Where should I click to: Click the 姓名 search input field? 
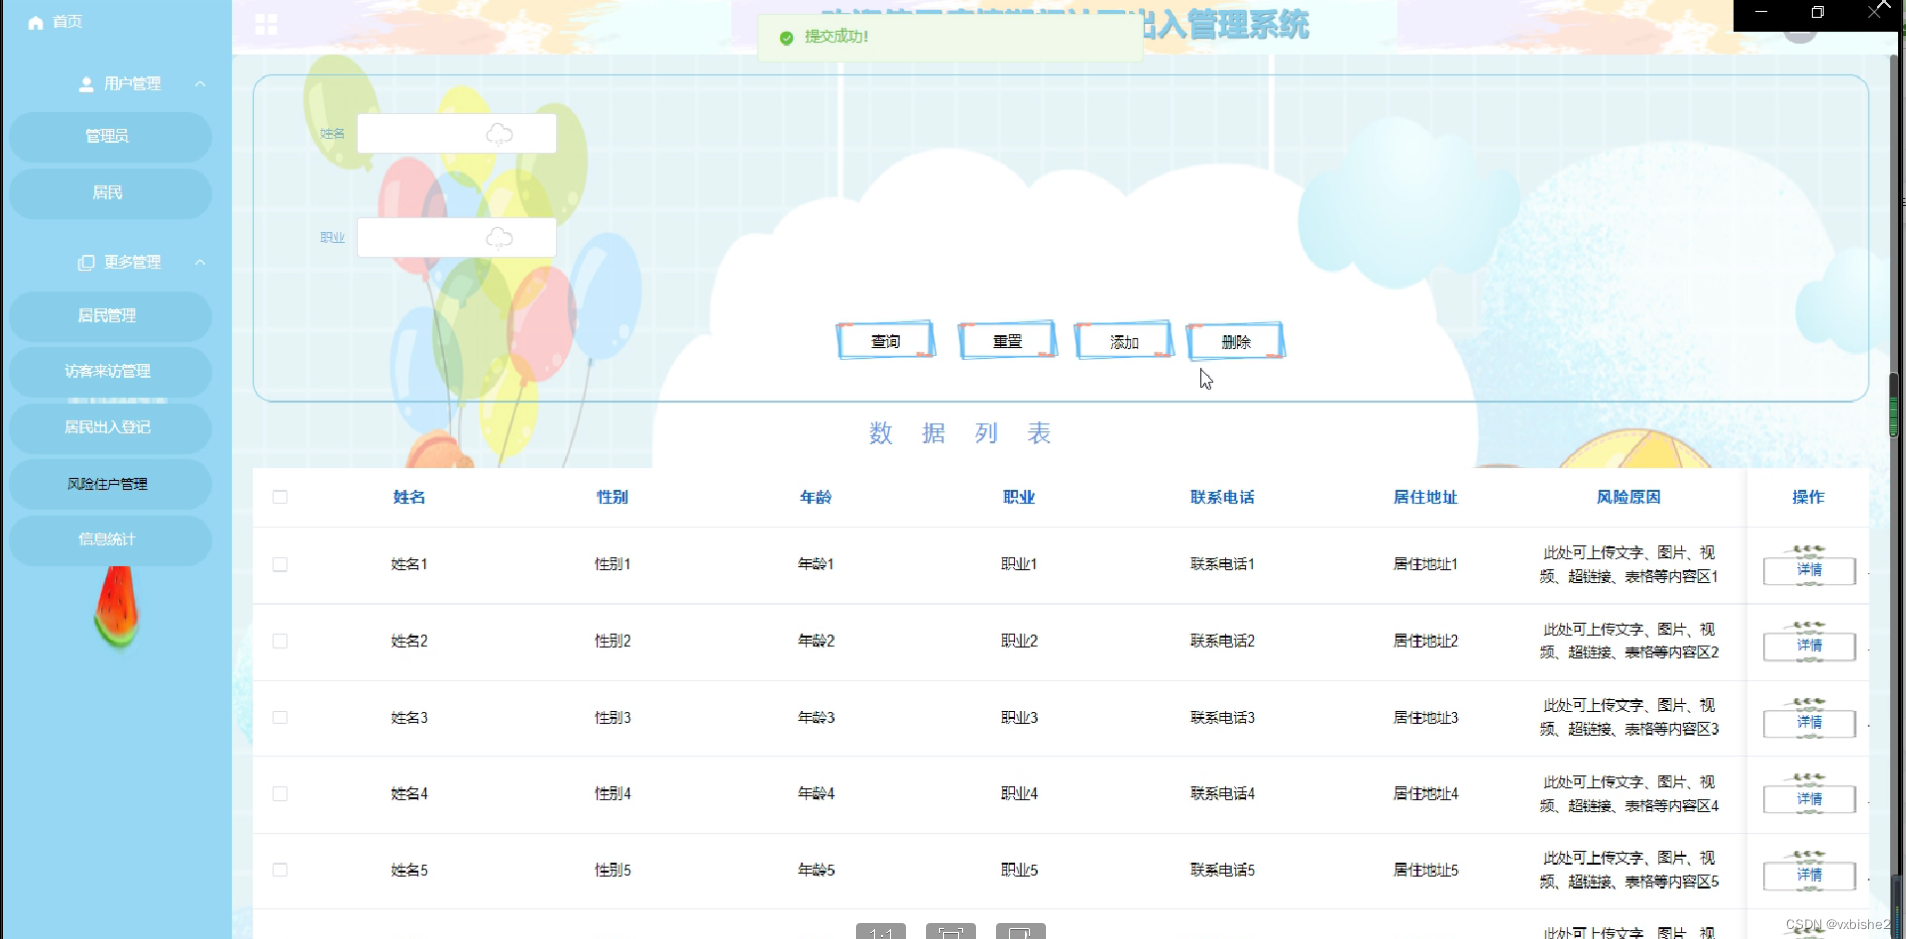pos(457,133)
